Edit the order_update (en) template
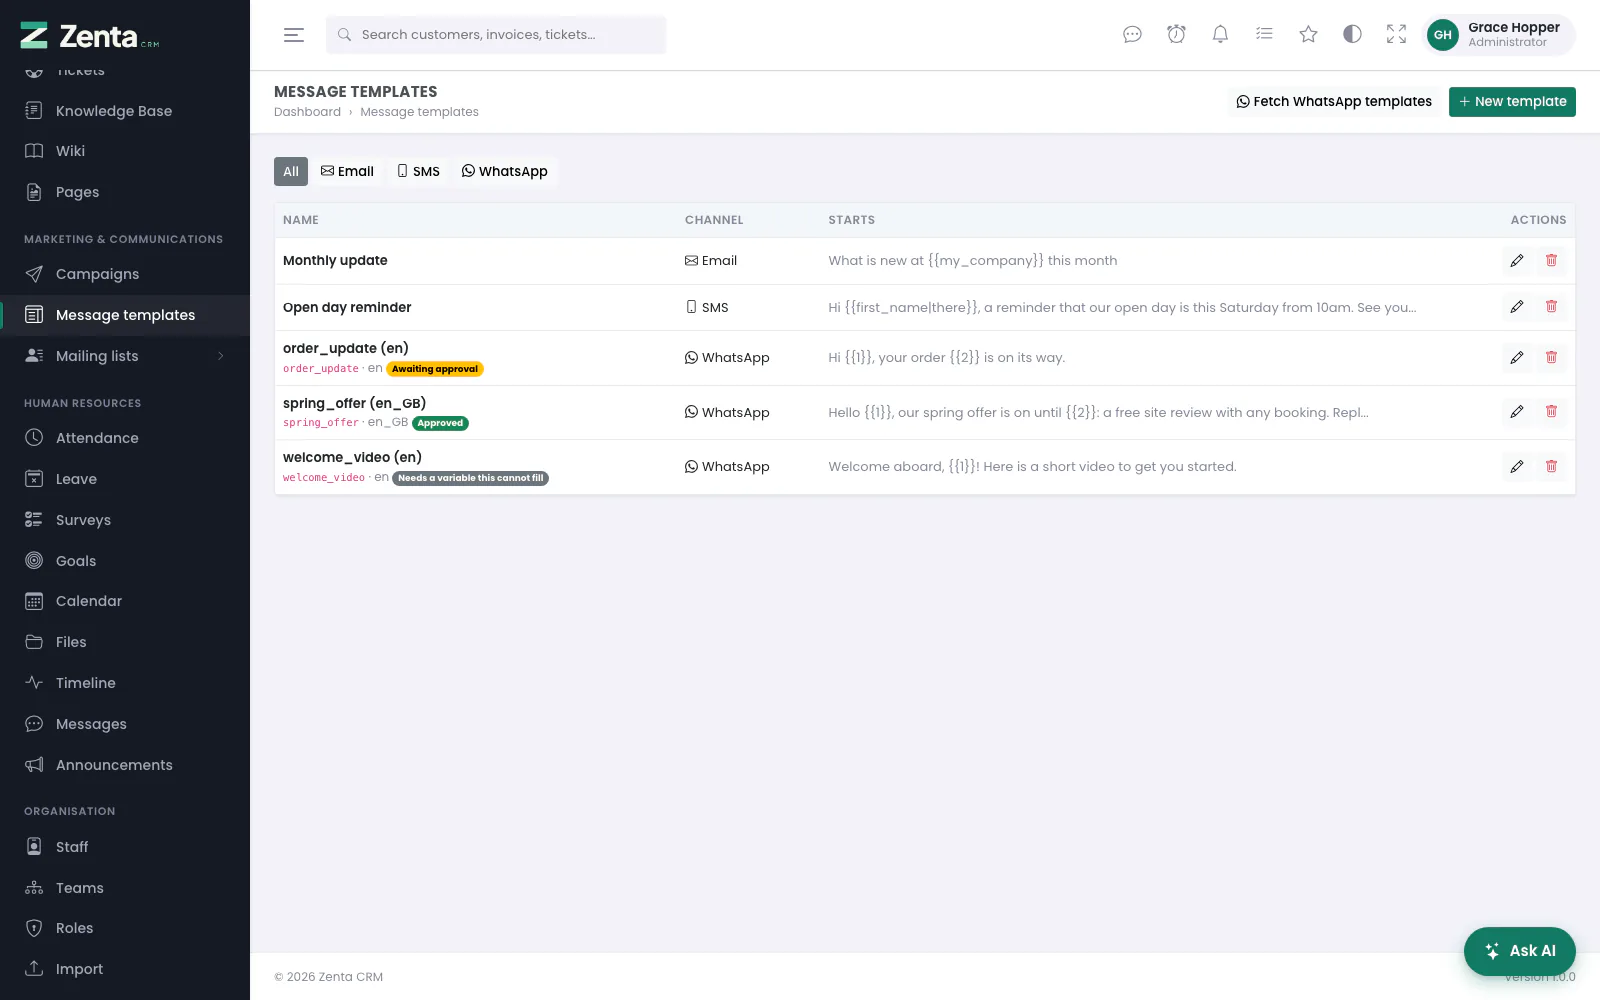 click(1517, 358)
